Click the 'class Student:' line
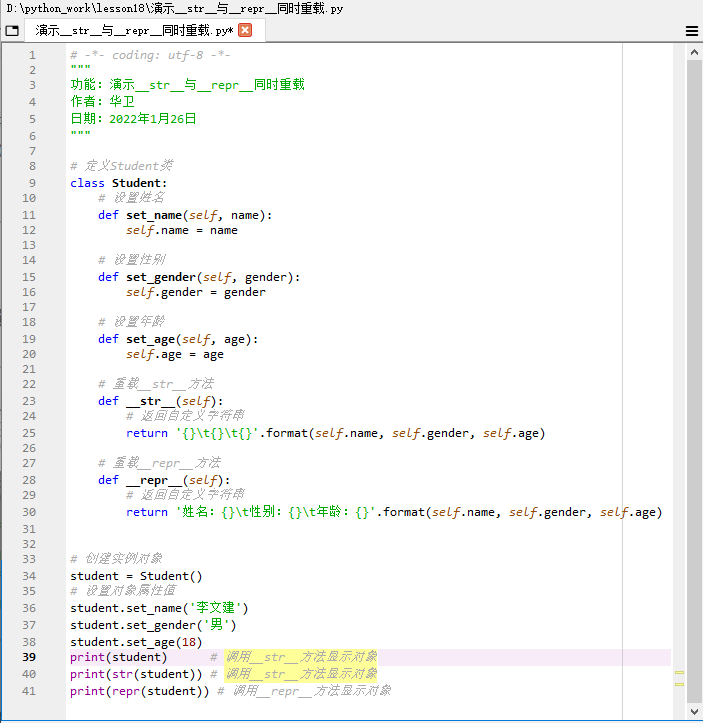The image size is (703, 723). pyautogui.click(x=118, y=183)
